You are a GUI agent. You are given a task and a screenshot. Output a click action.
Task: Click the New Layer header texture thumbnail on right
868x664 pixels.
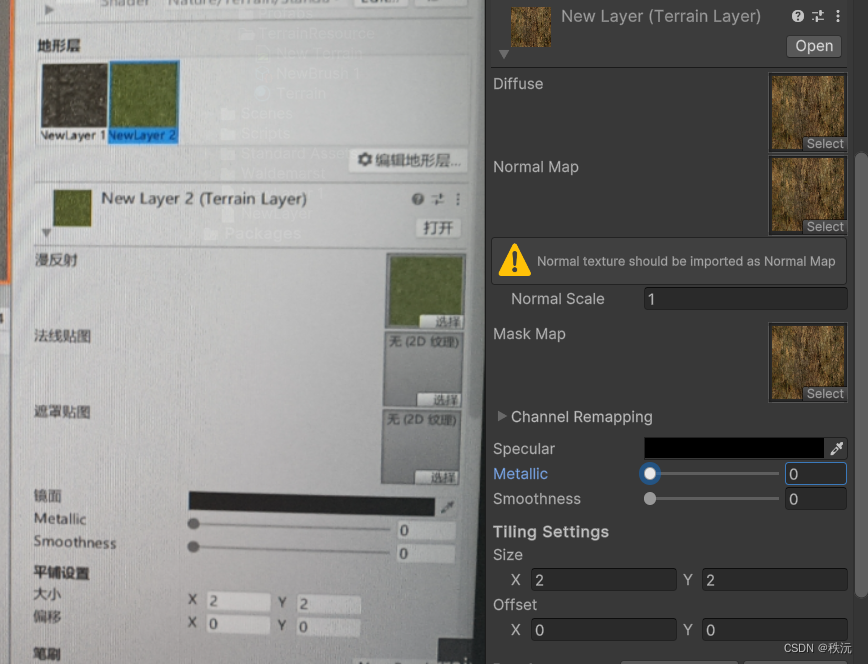[531, 27]
